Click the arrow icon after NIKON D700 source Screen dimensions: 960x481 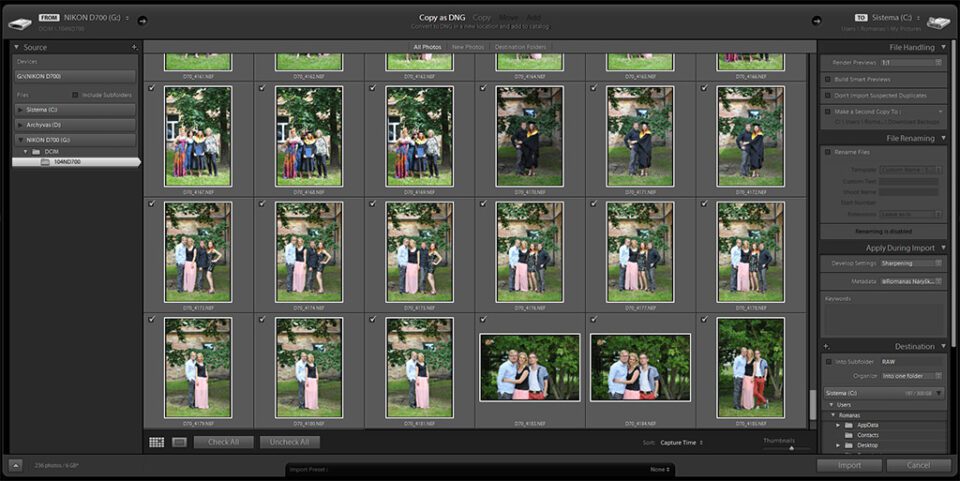click(x=142, y=21)
